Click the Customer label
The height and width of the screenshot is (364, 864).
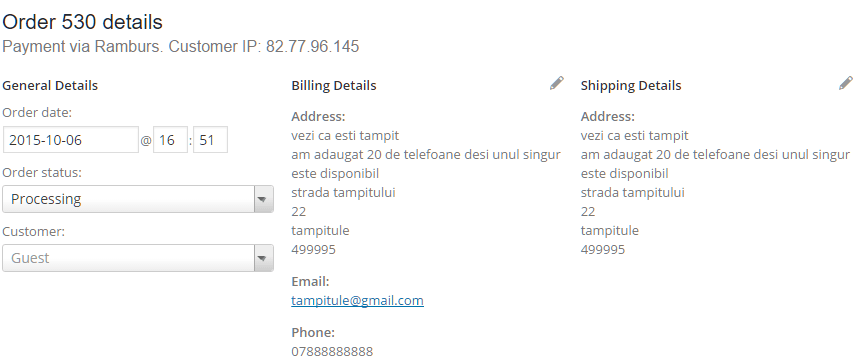33,231
